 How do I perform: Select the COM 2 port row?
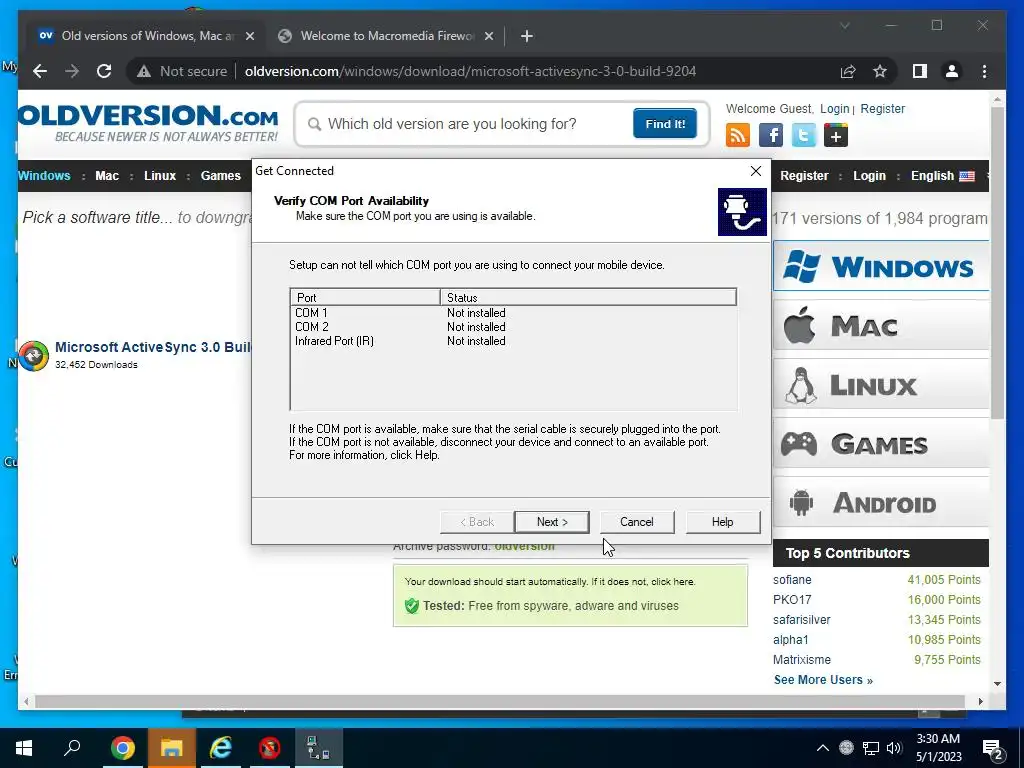(513, 327)
